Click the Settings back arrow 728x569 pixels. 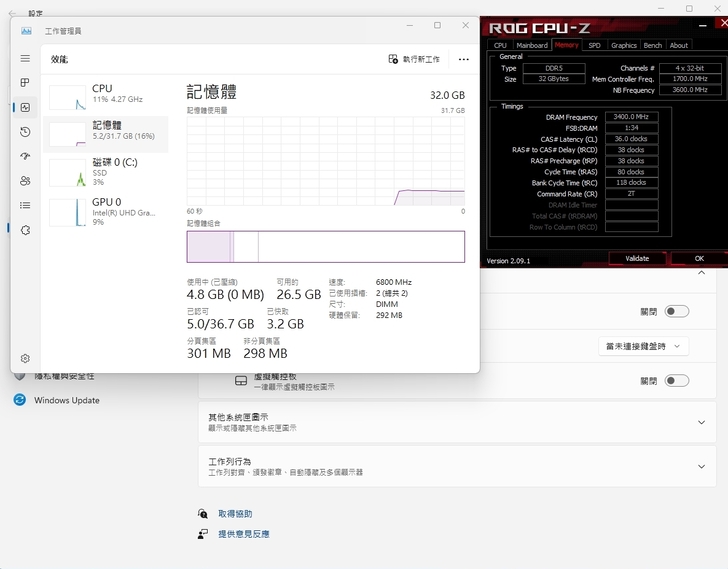click(13, 13)
